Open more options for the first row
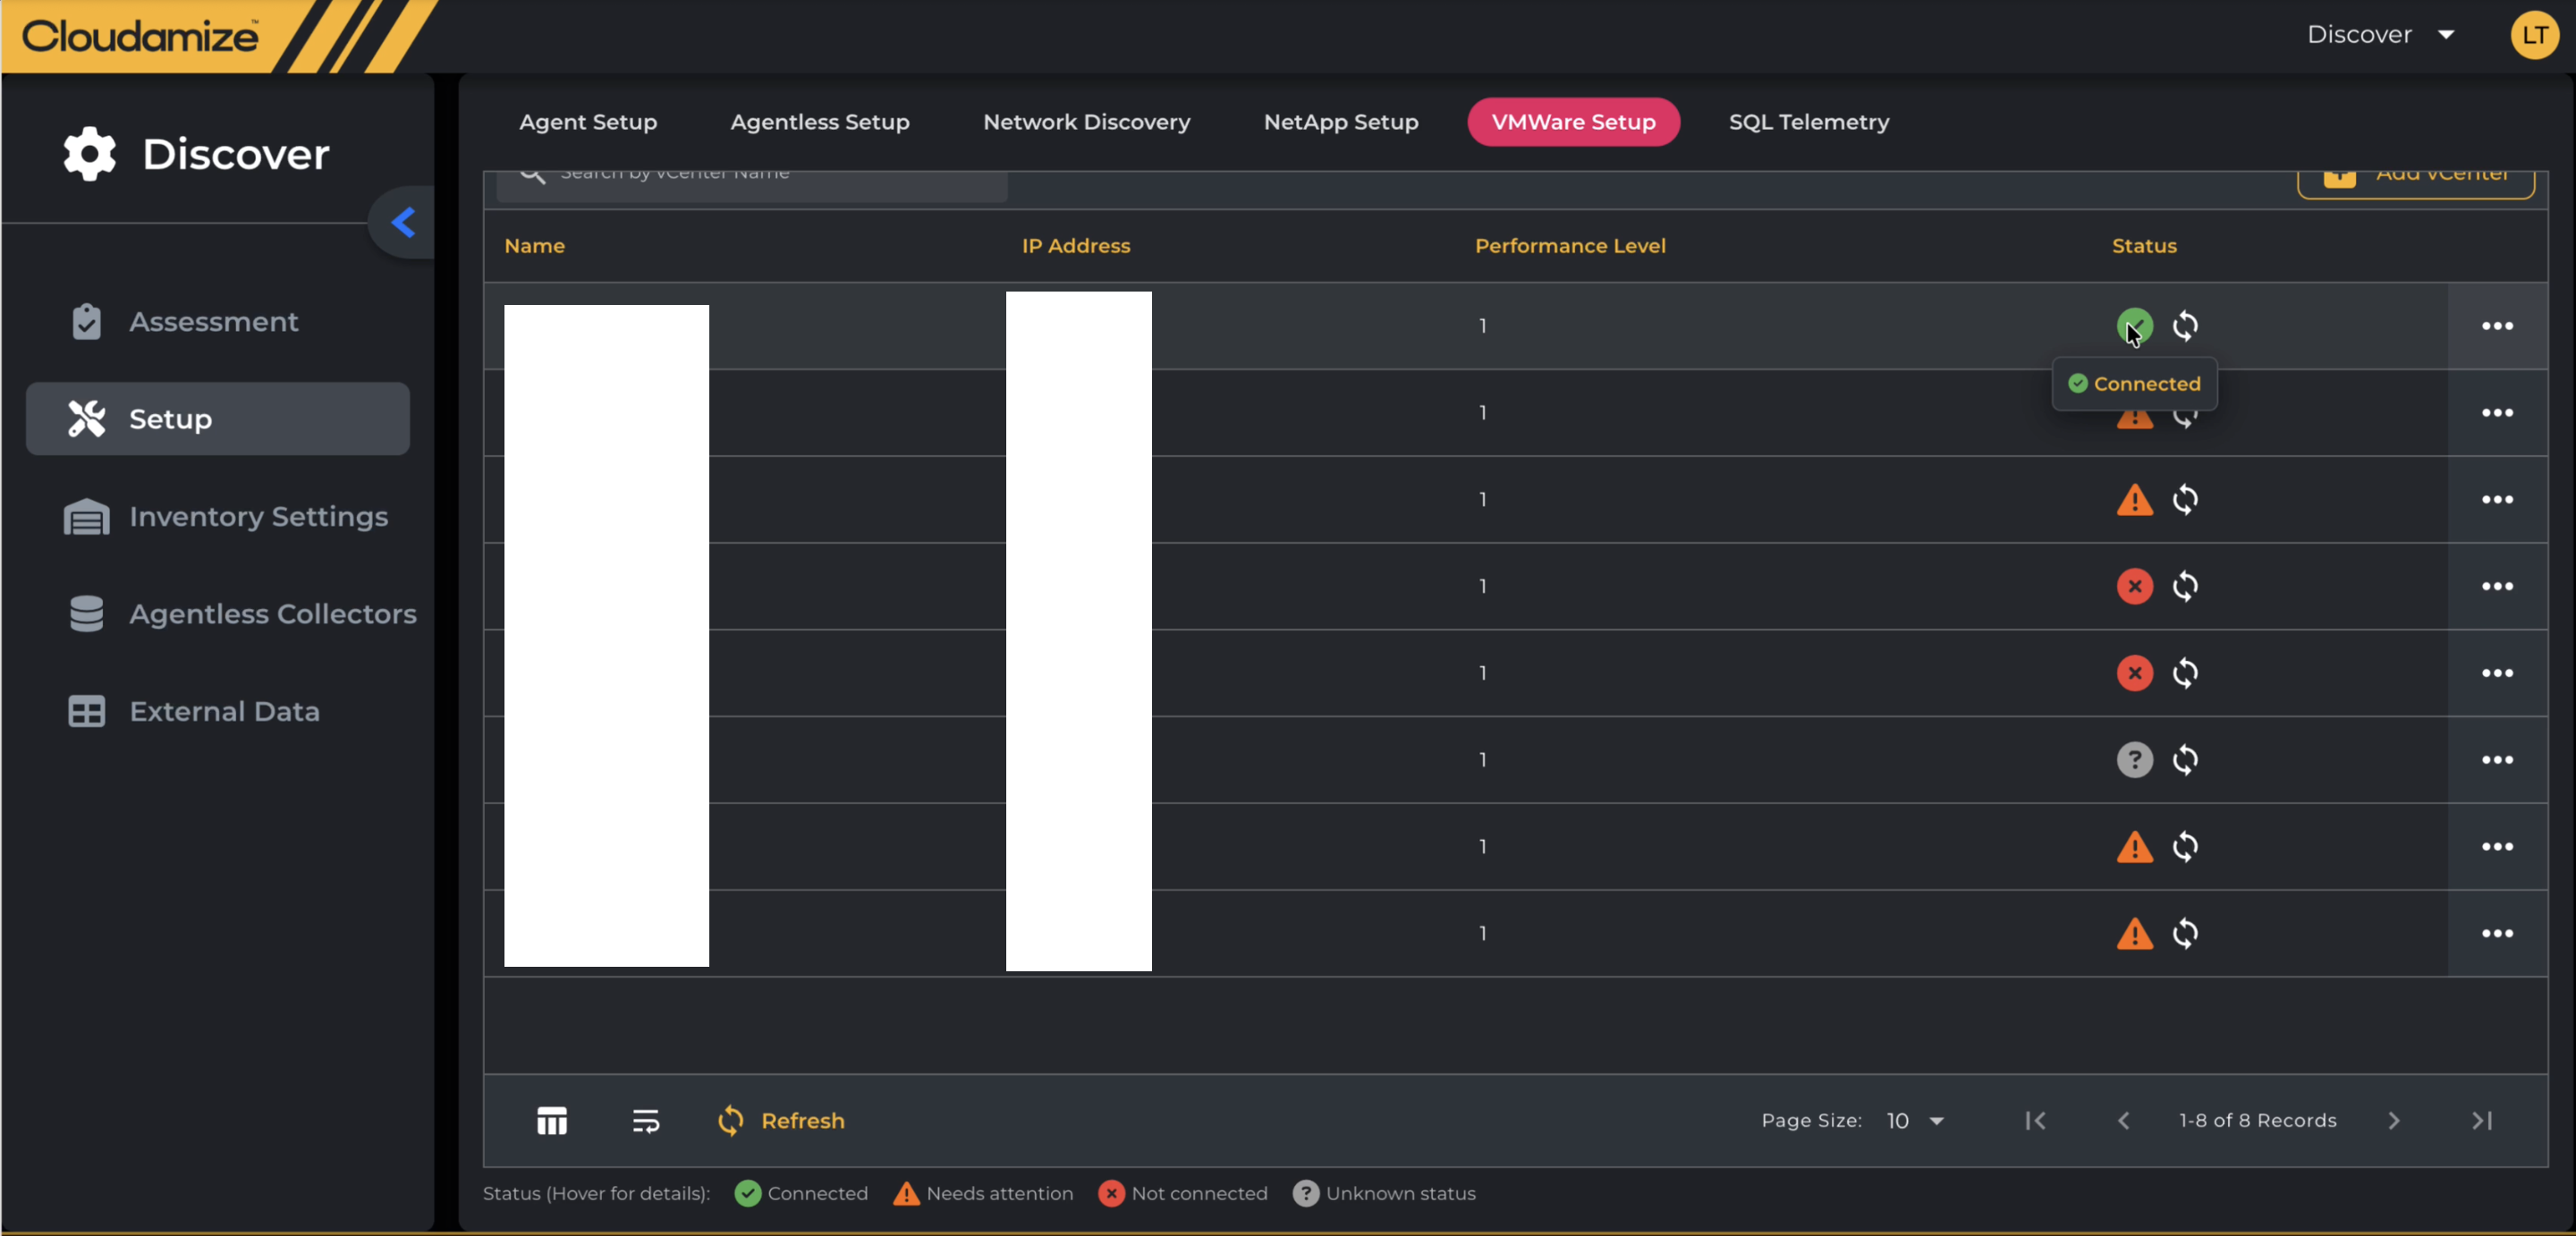Screen dimensions: 2576x1236 point(2497,326)
